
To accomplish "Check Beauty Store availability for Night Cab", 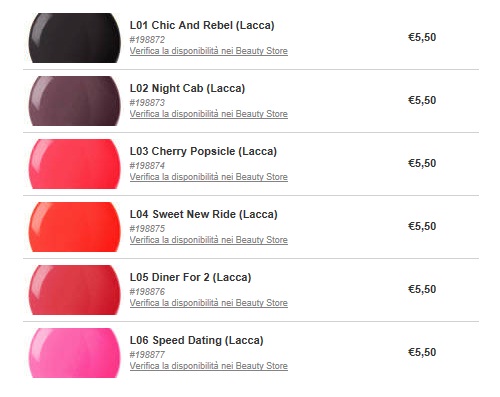I will (209, 114).
